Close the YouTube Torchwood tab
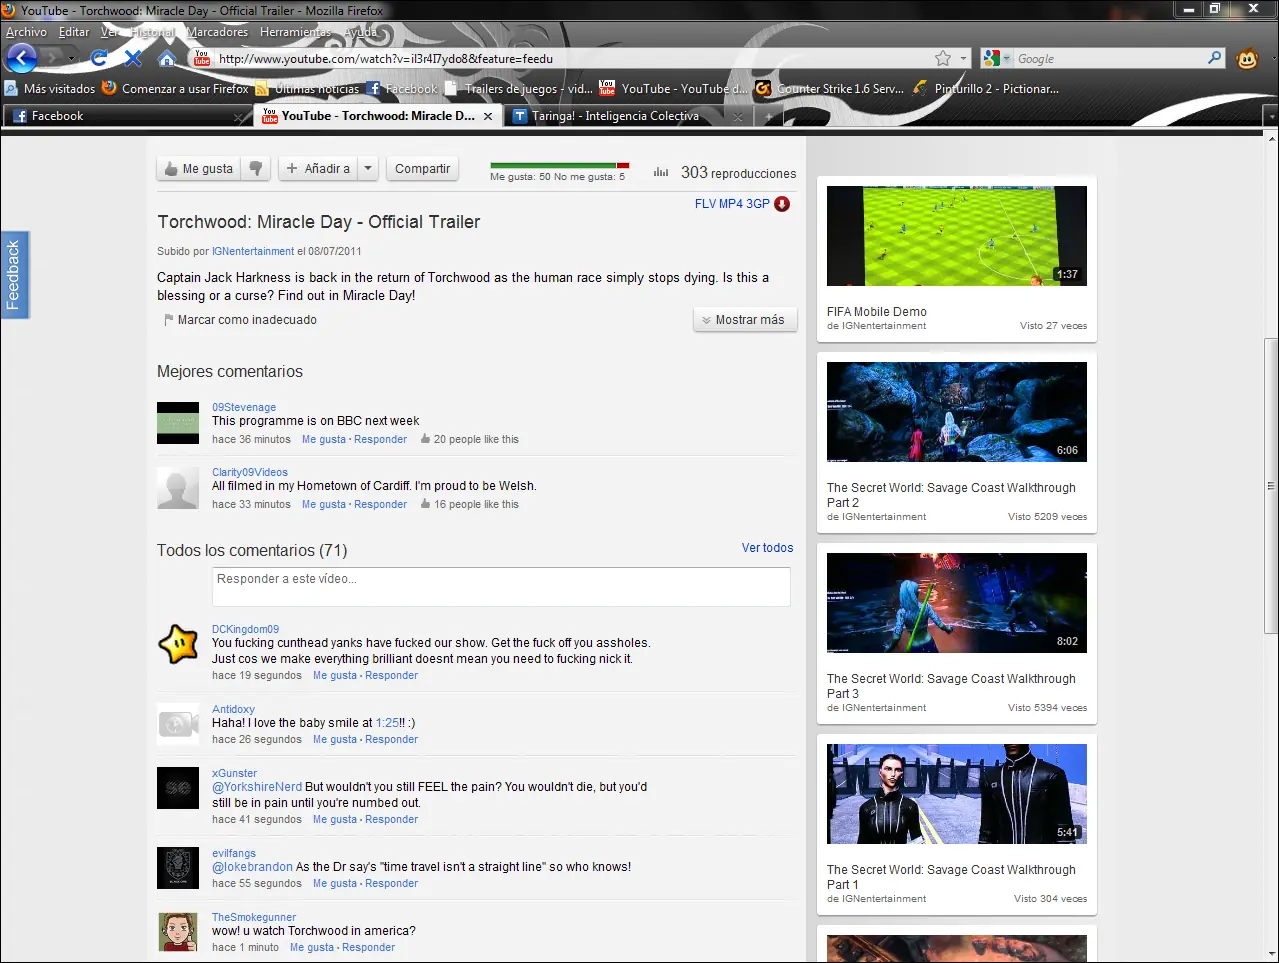Viewport: 1279px width, 963px height. (x=488, y=116)
